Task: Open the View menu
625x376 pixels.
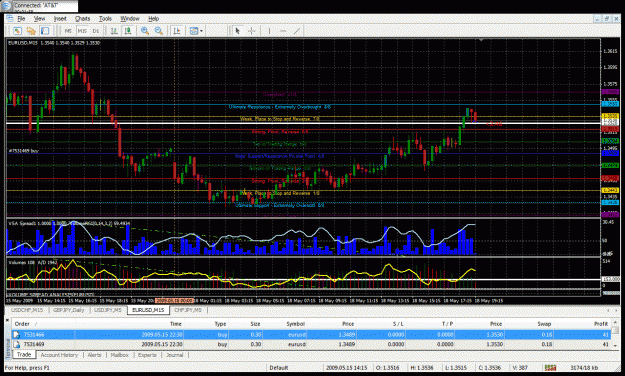Action: [x=39, y=18]
